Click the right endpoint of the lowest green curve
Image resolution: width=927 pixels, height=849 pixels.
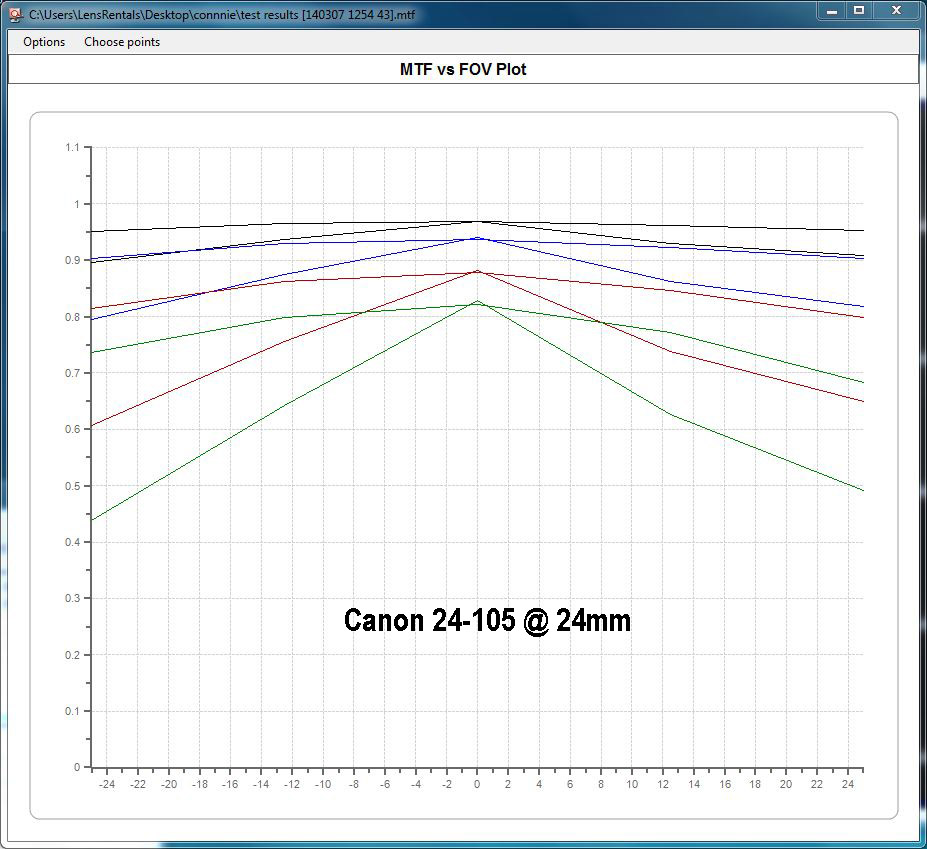(862, 490)
